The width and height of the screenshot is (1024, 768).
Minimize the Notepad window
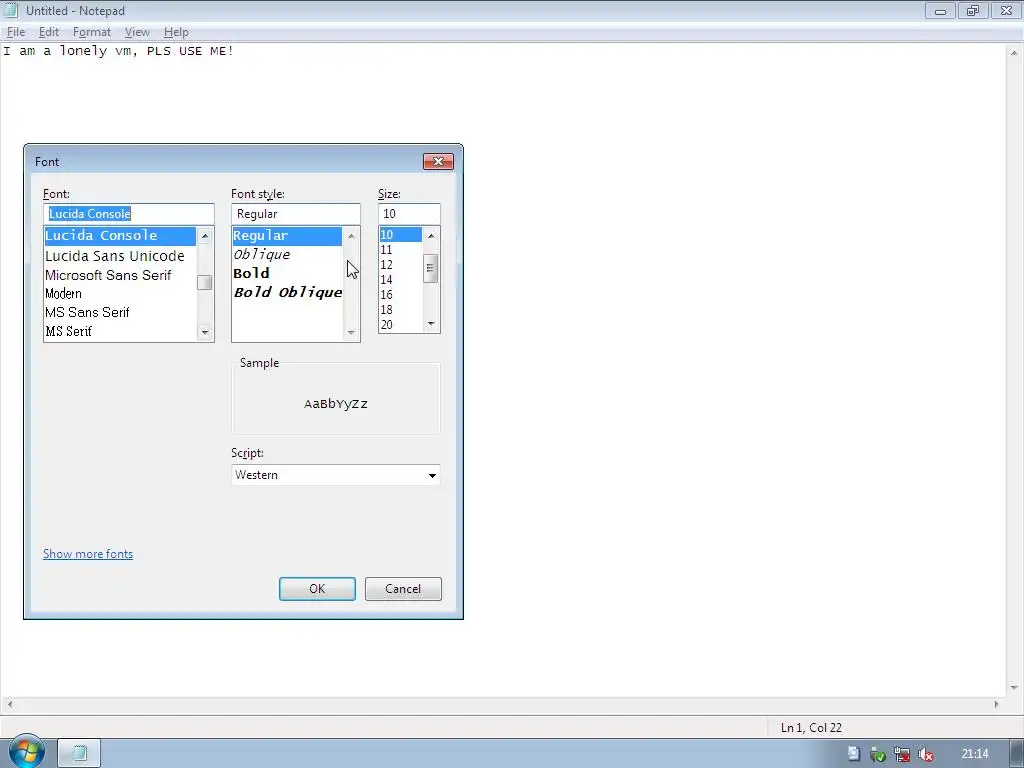tap(940, 10)
